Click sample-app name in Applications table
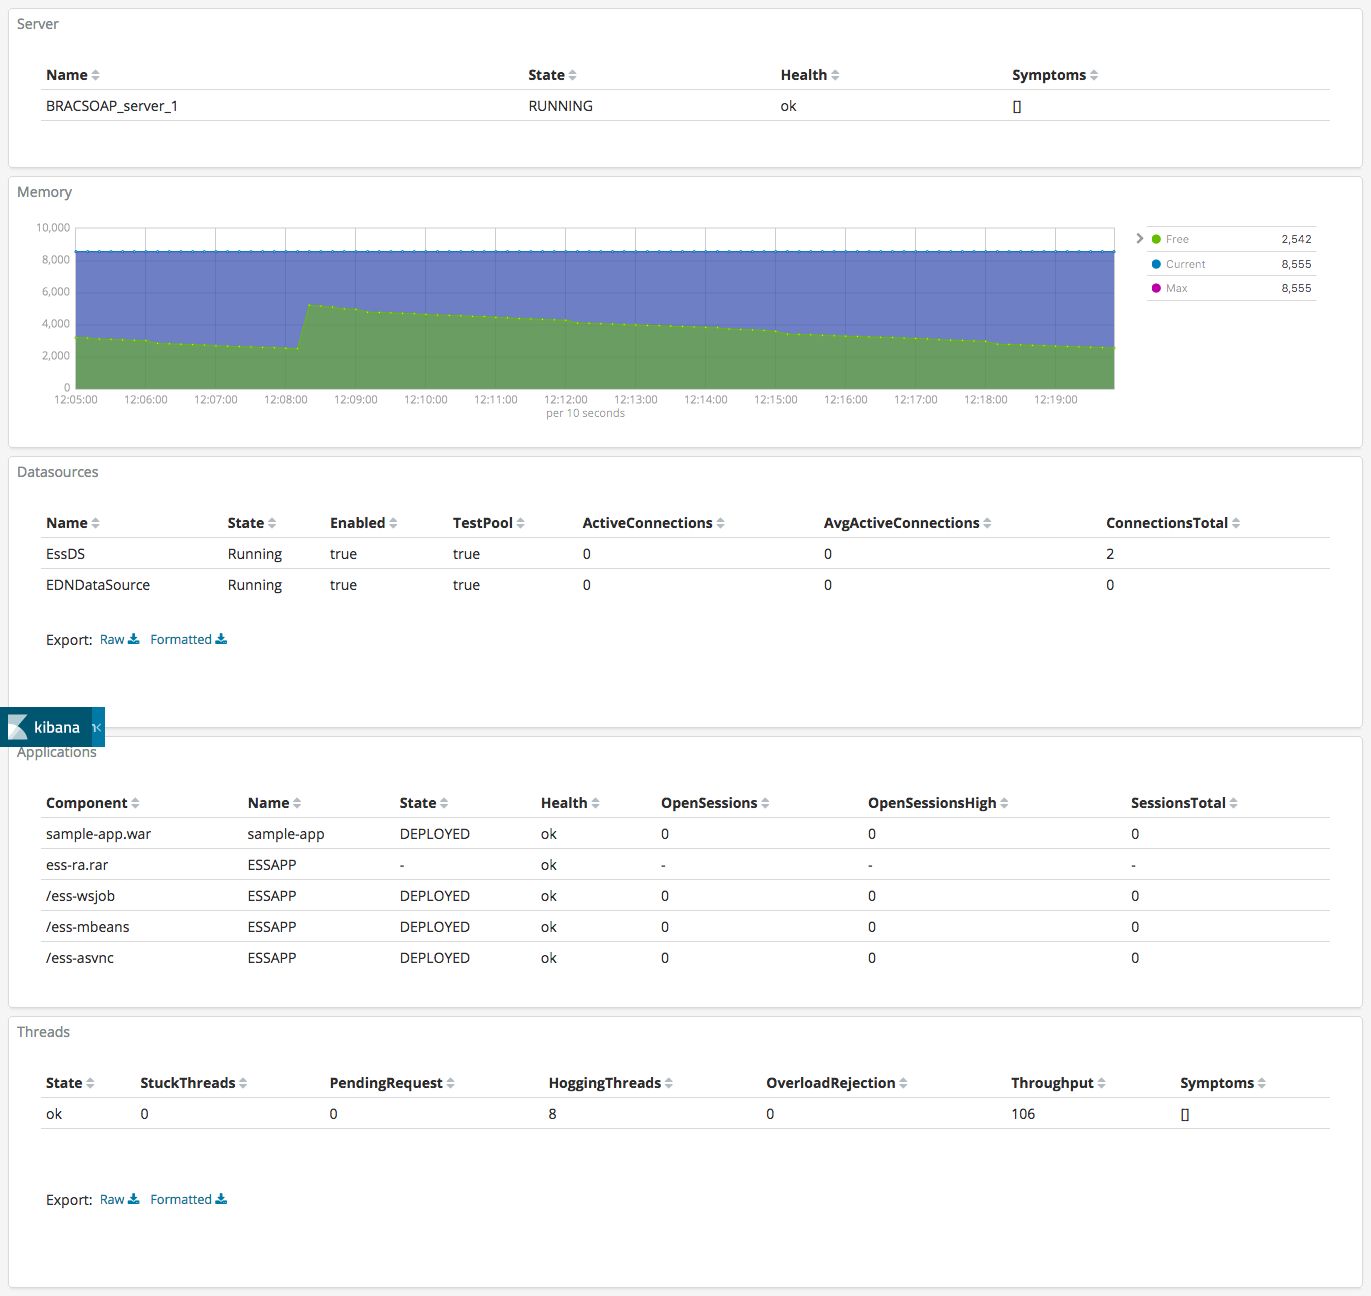Screen dimensions: 1371x1296 point(286,834)
